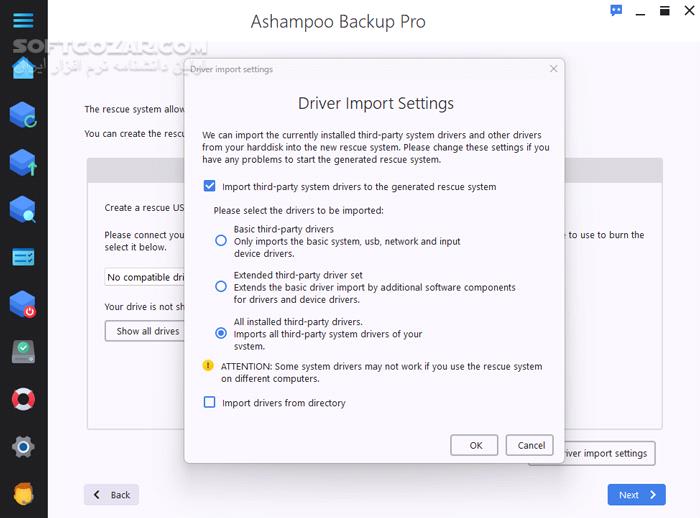Click the Back button

click(x=111, y=495)
